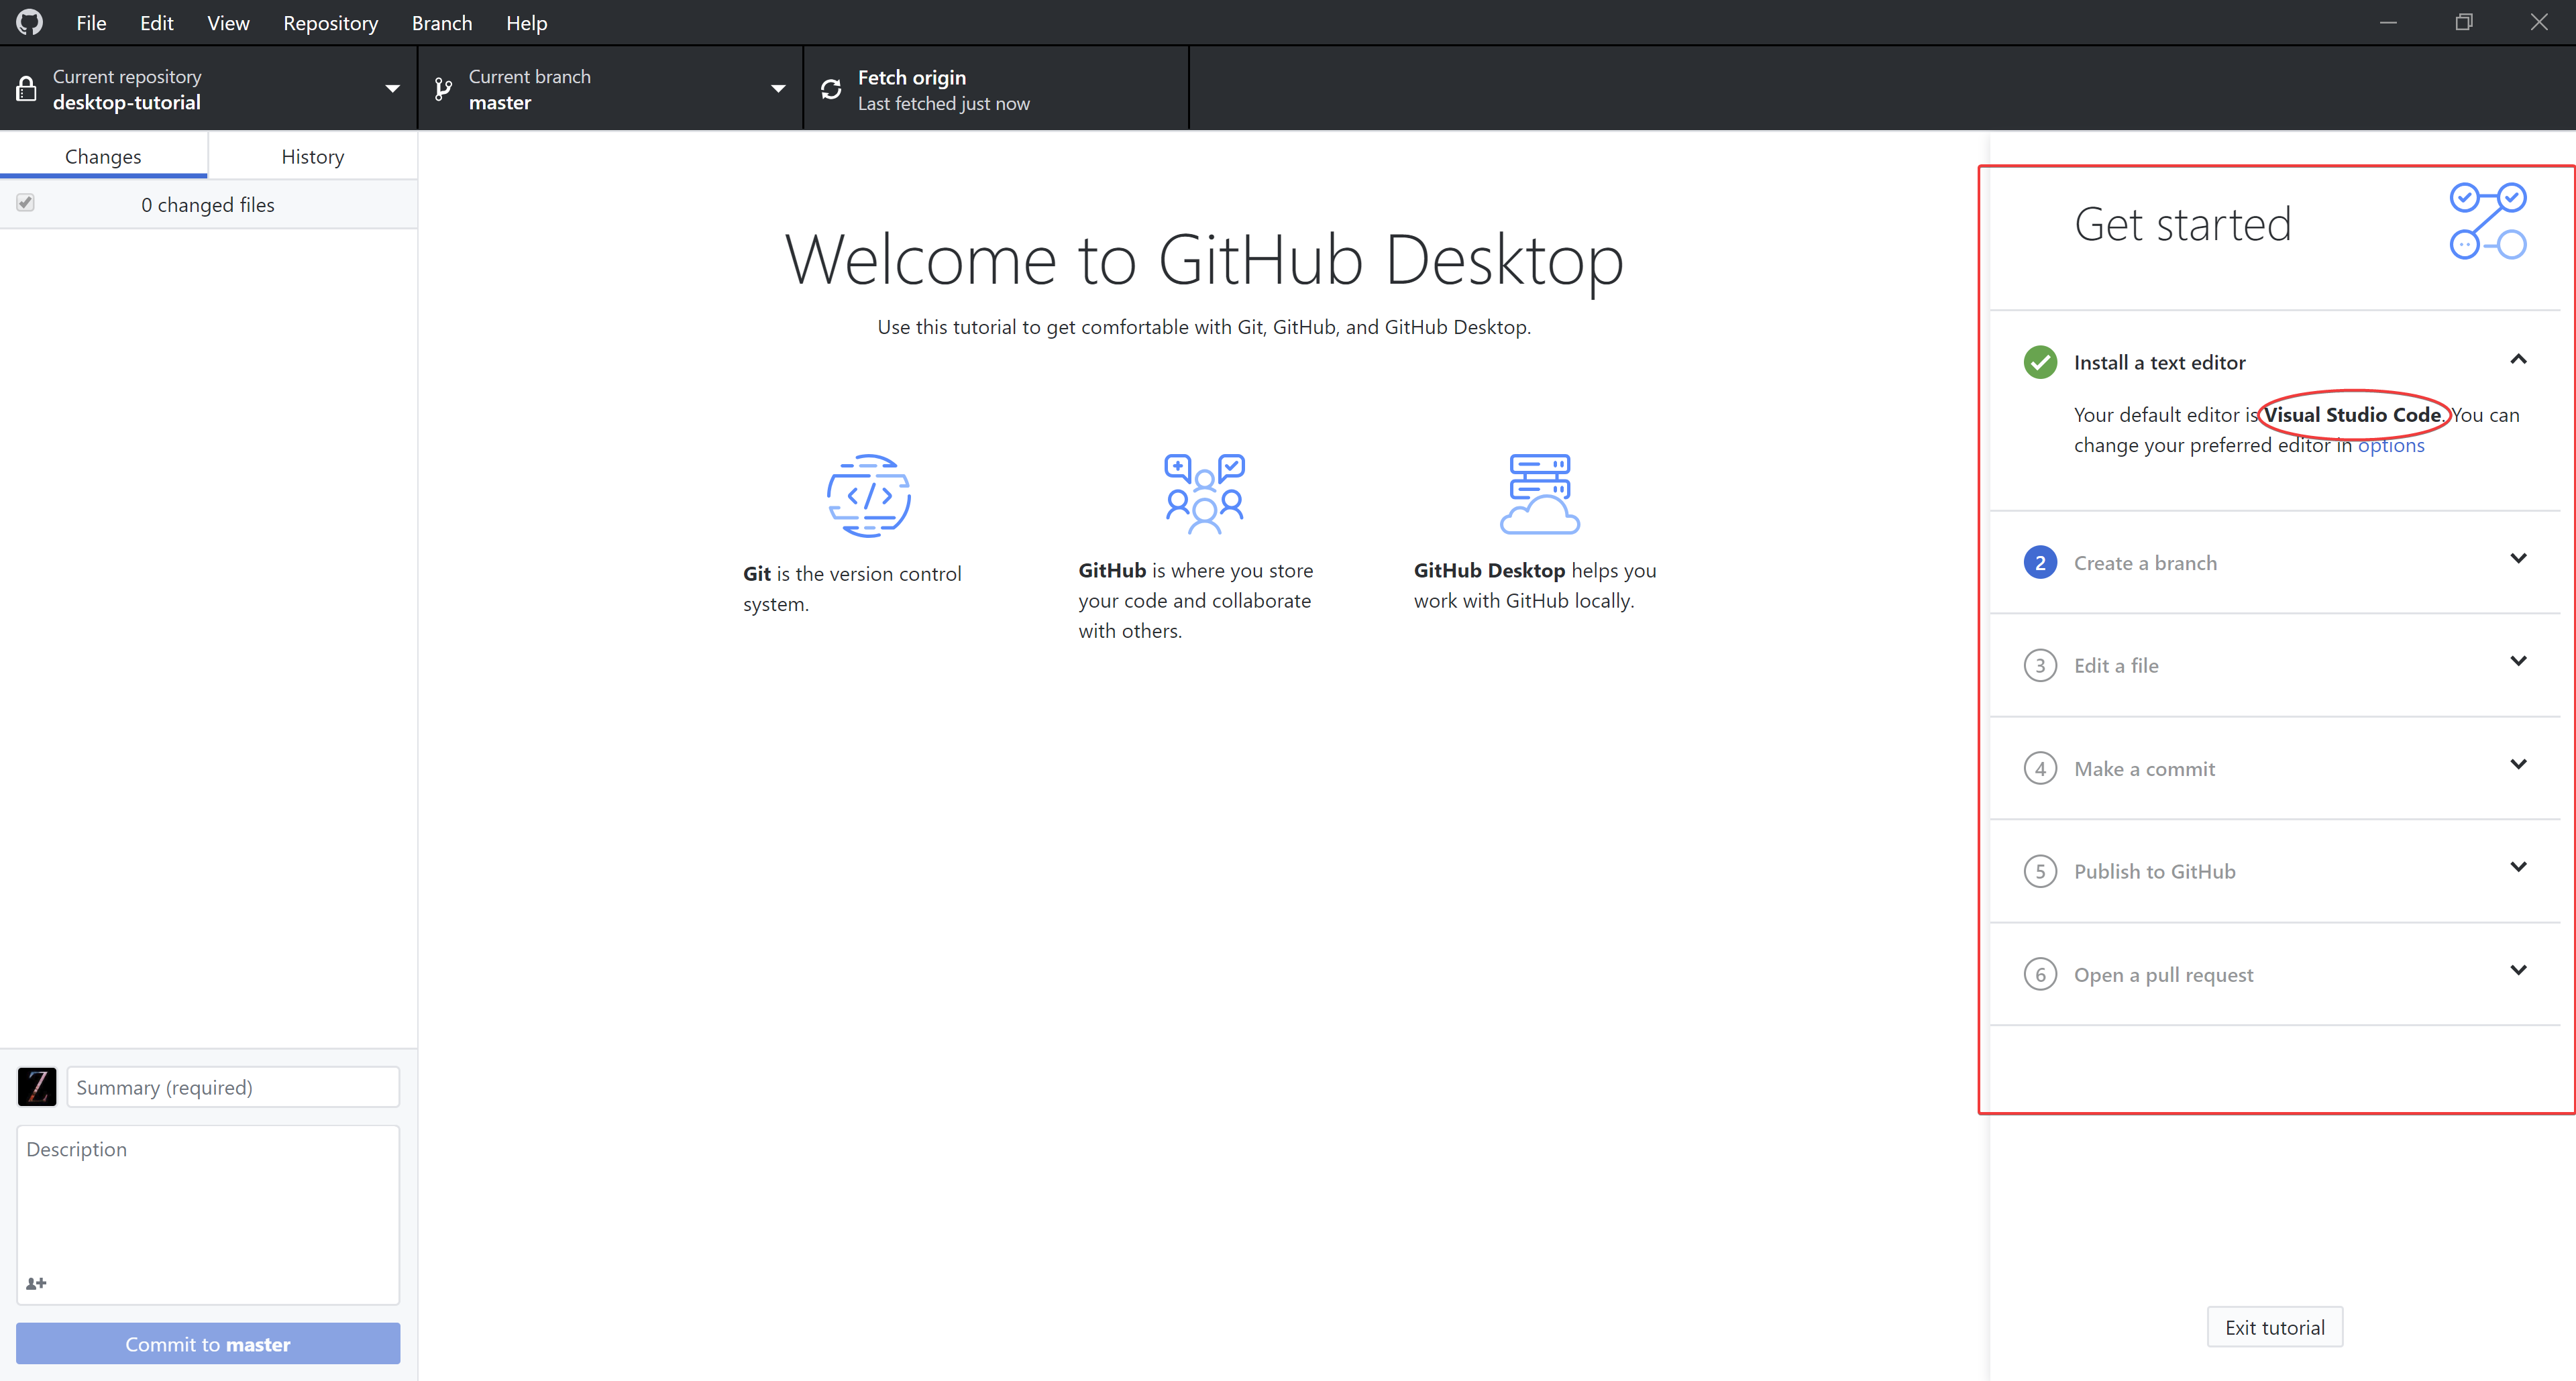Click the green checkmark on Install a text editor

click(x=2041, y=362)
